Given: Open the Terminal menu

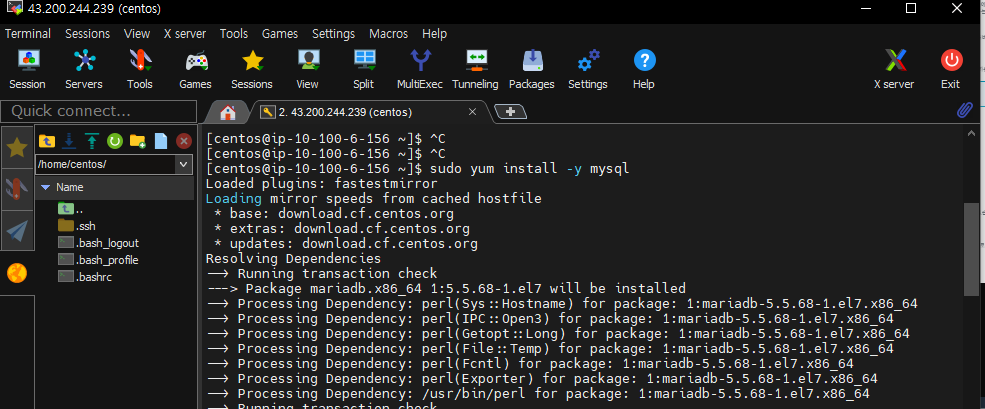Looking at the screenshot, I should pos(28,34).
